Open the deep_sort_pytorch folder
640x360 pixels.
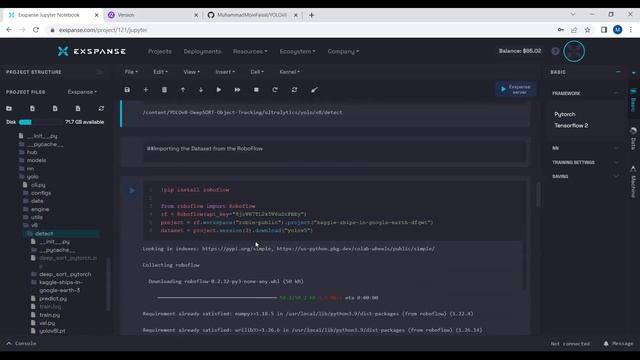64,274
